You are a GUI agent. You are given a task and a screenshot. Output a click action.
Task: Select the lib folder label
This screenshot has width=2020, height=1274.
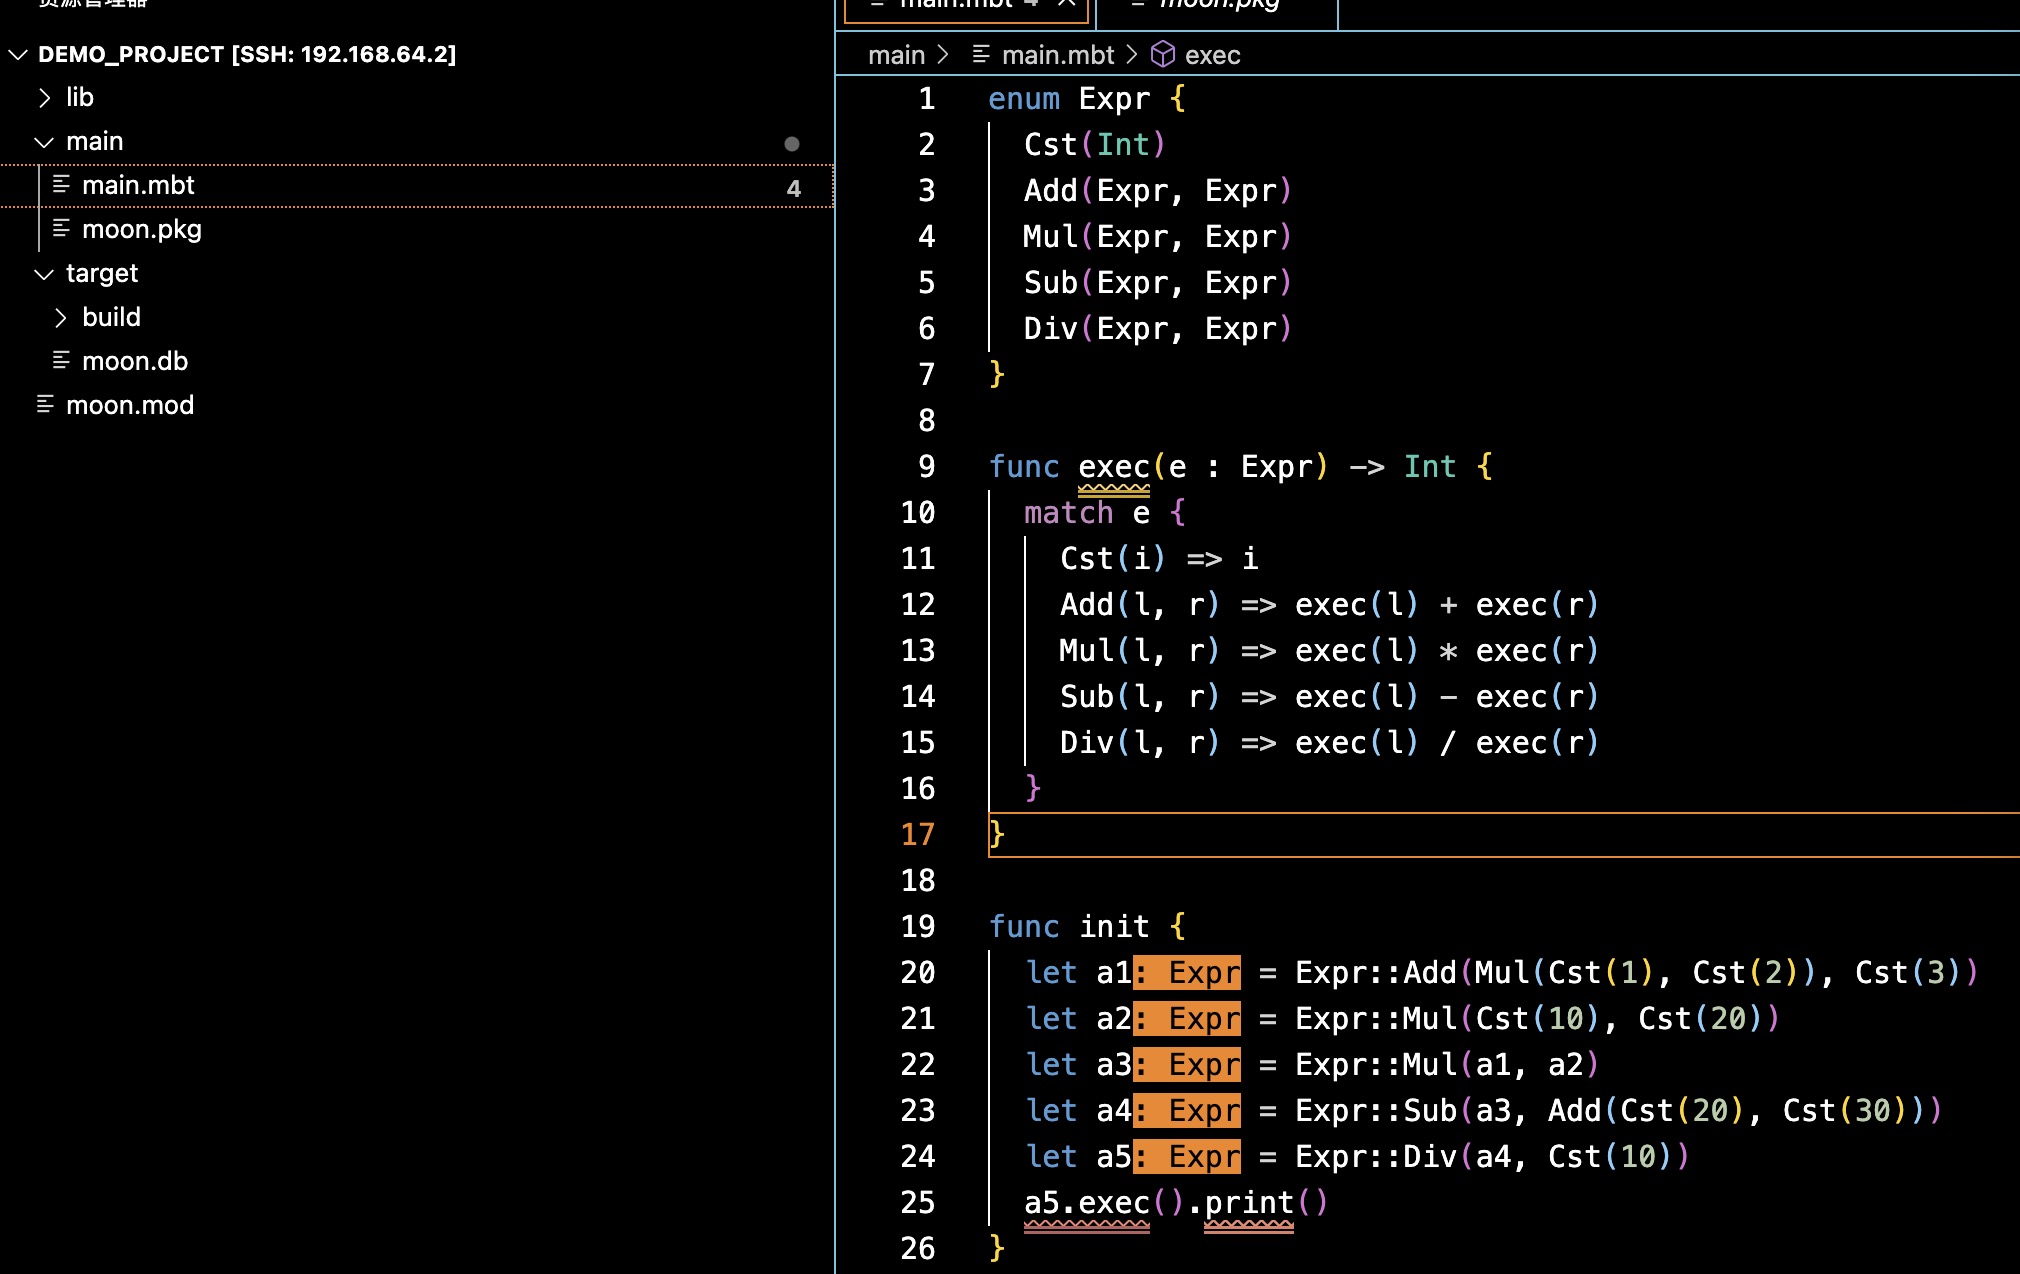80,97
